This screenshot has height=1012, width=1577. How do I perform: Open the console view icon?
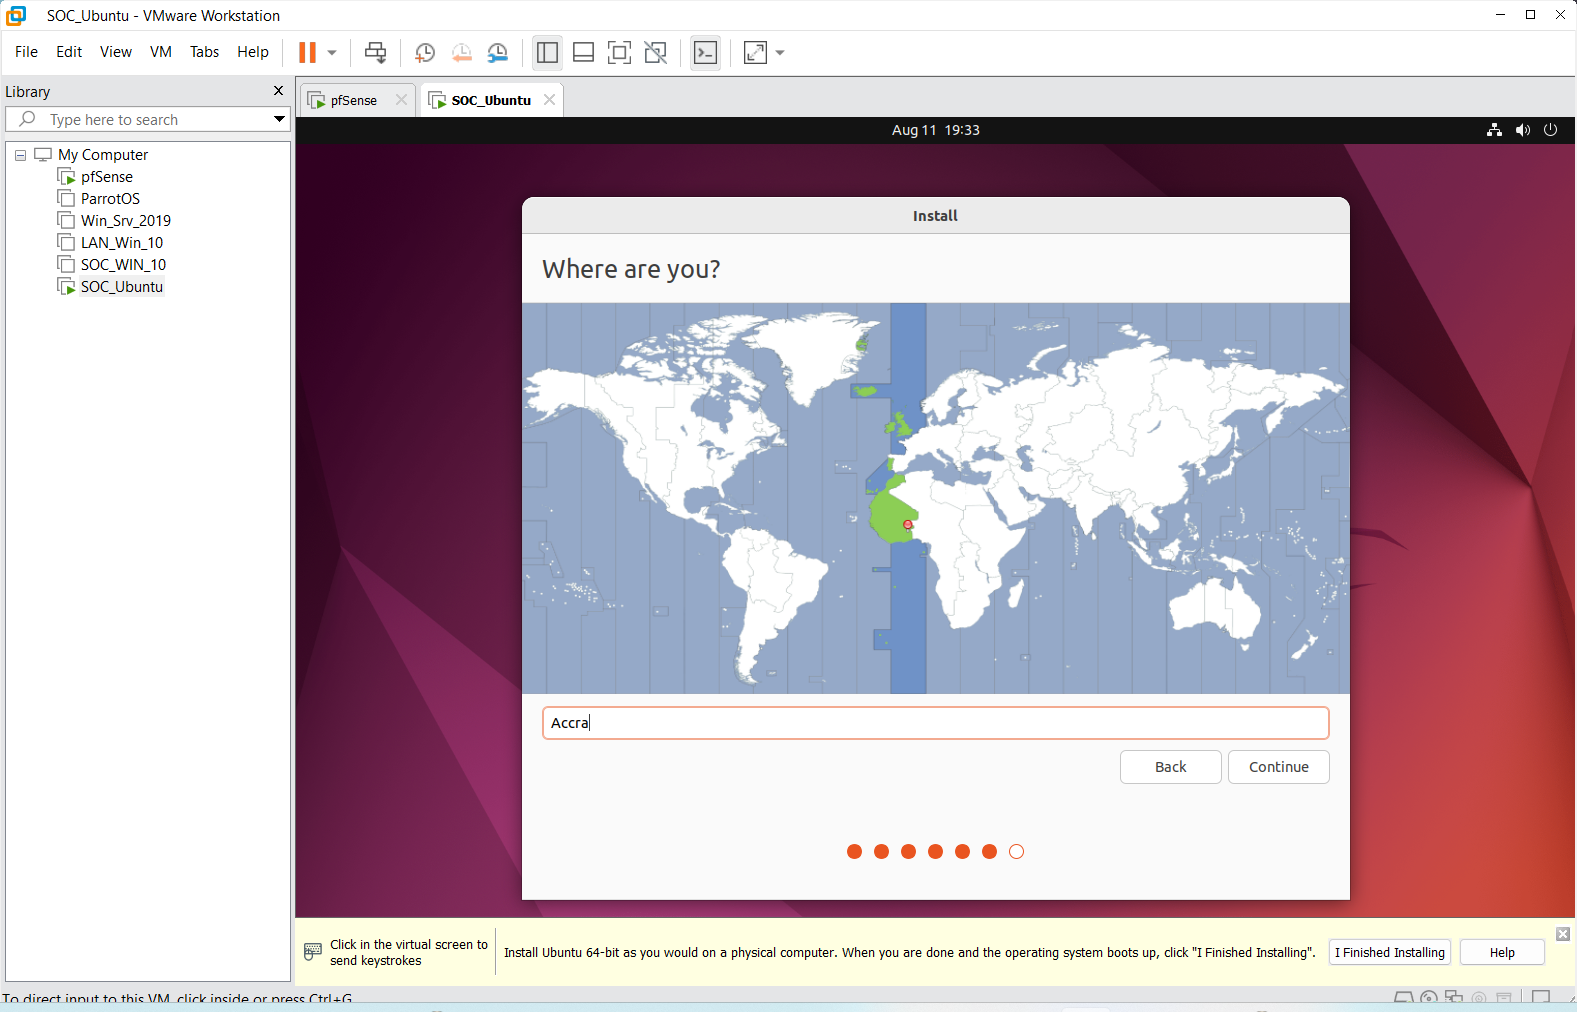(x=705, y=52)
